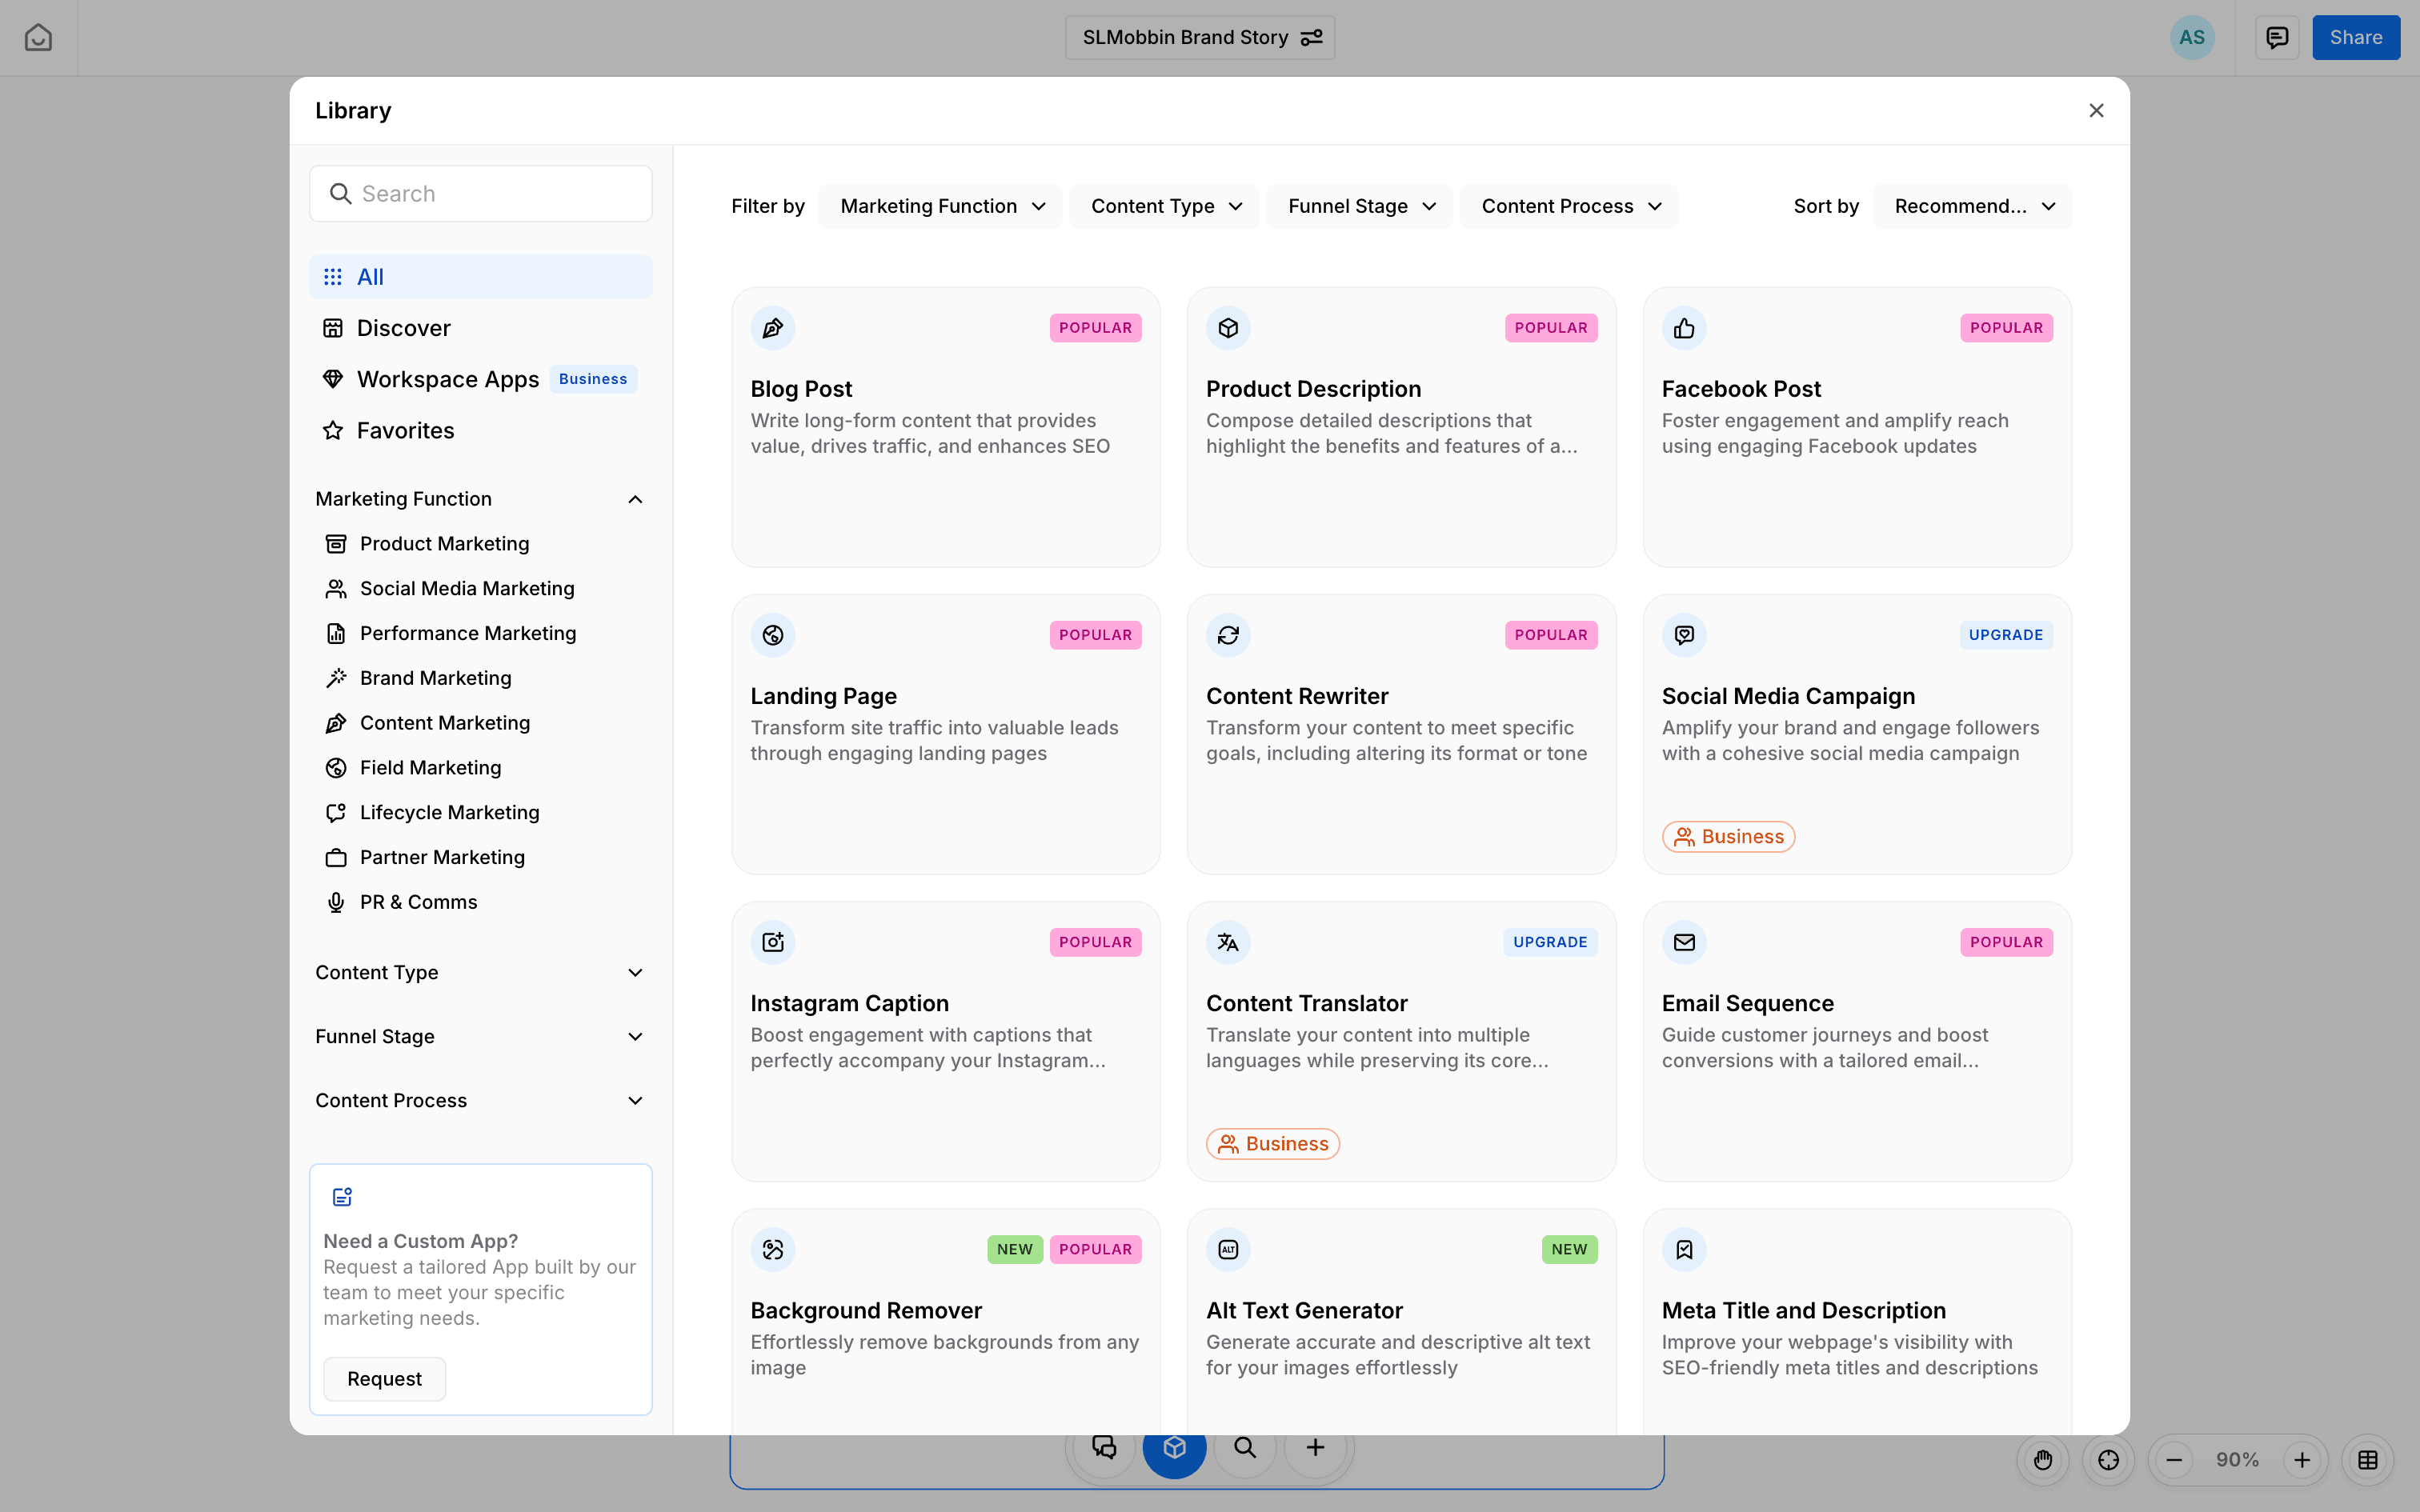
Task: Click workflow settings icon beside SLMobbin Brand Story
Action: tap(1312, 37)
